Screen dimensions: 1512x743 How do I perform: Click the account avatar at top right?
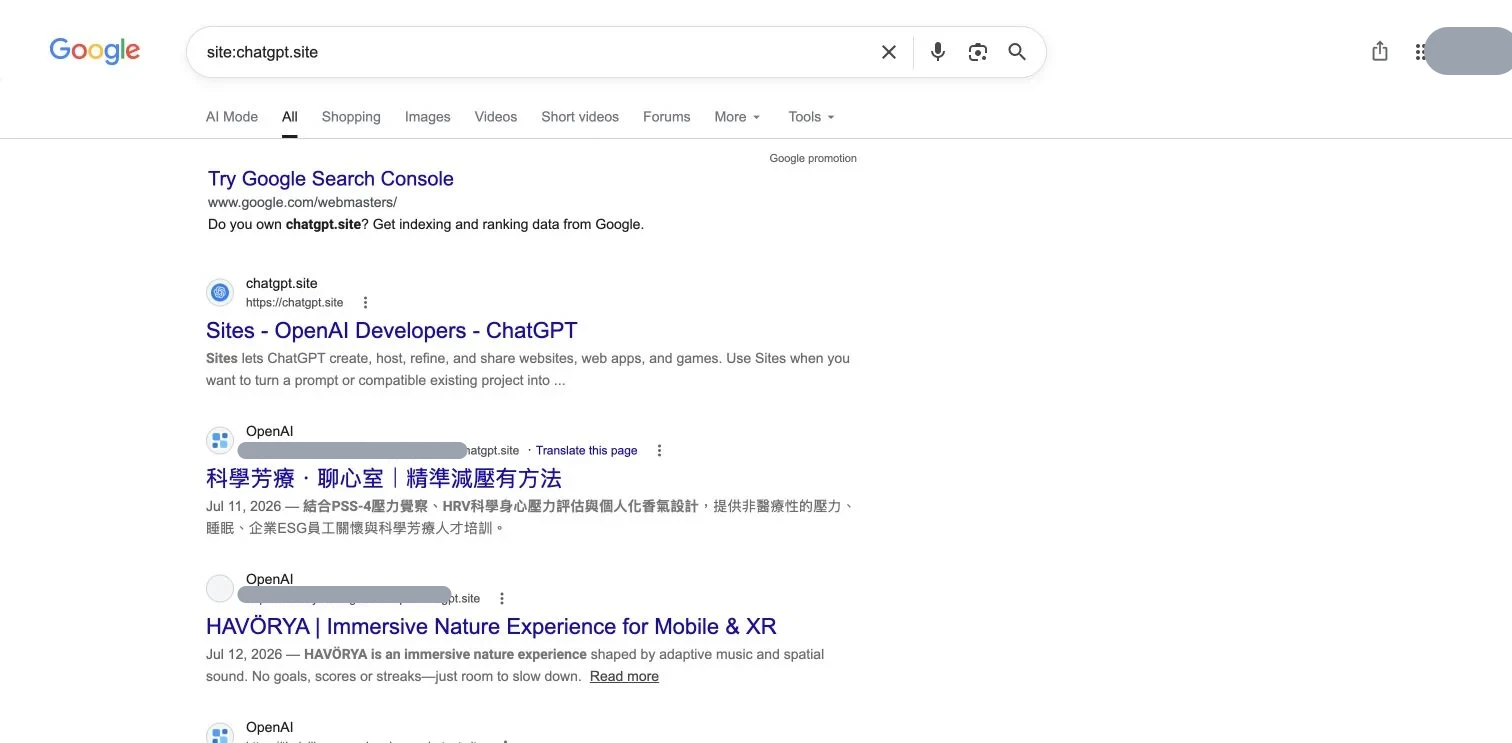(x=1468, y=51)
